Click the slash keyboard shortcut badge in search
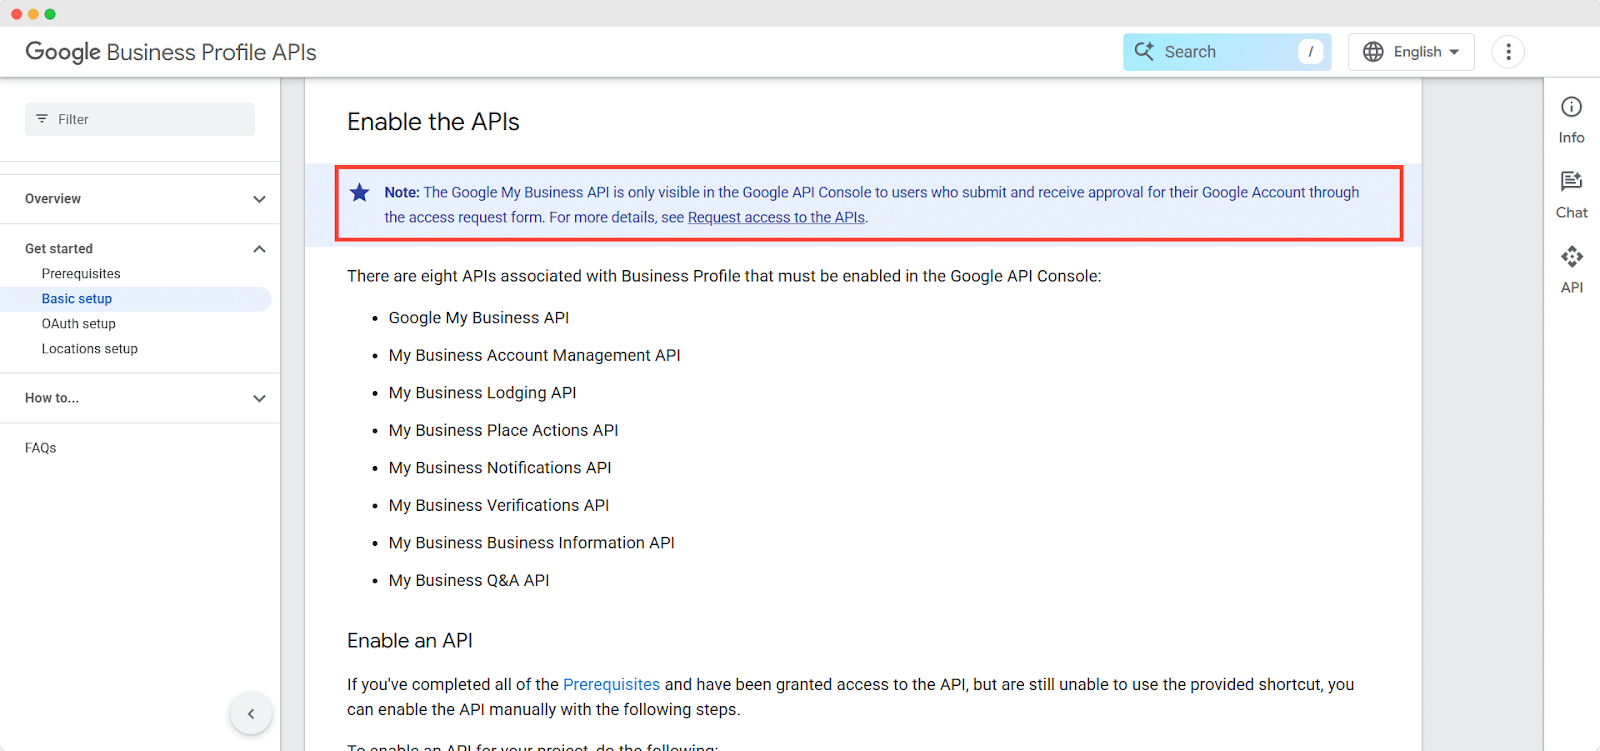 coord(1310,52)
